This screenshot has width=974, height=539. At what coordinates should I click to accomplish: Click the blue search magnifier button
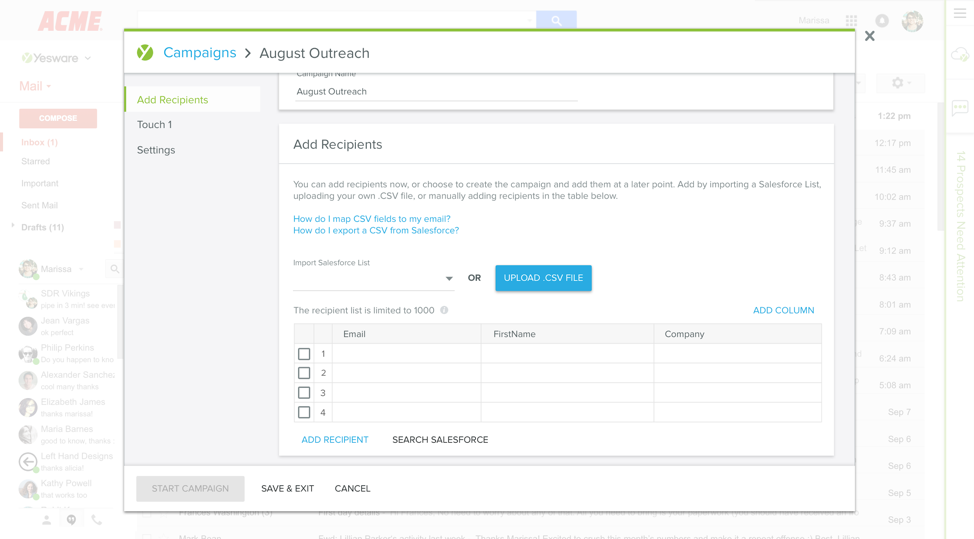556,20
